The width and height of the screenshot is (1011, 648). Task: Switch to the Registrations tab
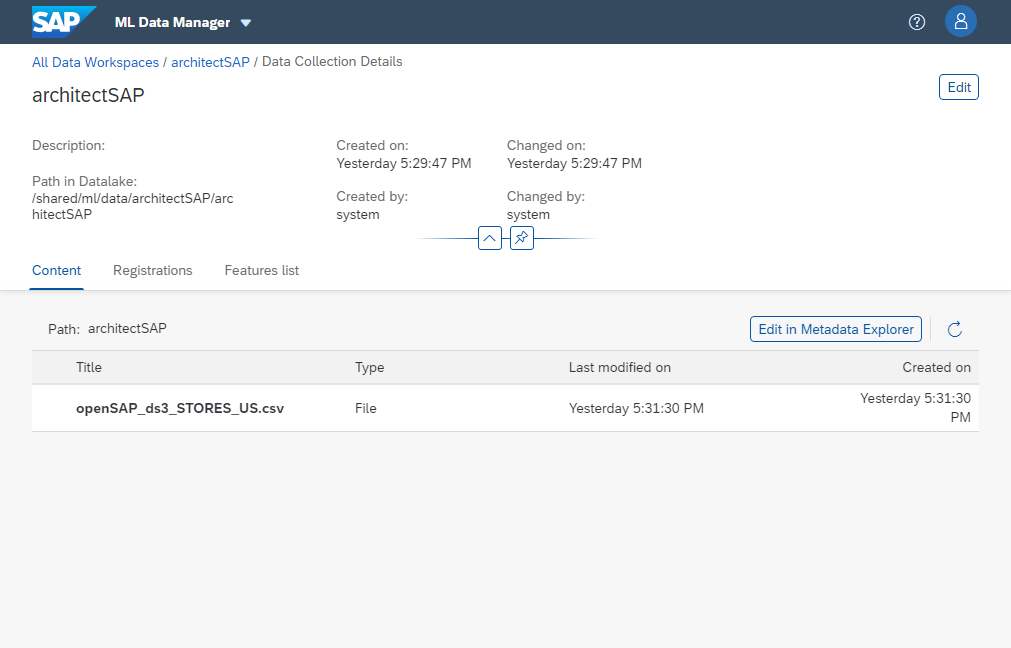click(153, 270)
